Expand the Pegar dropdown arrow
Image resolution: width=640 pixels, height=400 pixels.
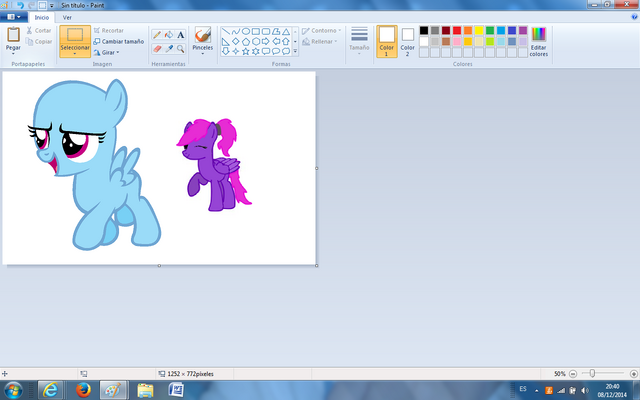pyautogui.click(x=13, y=53)
